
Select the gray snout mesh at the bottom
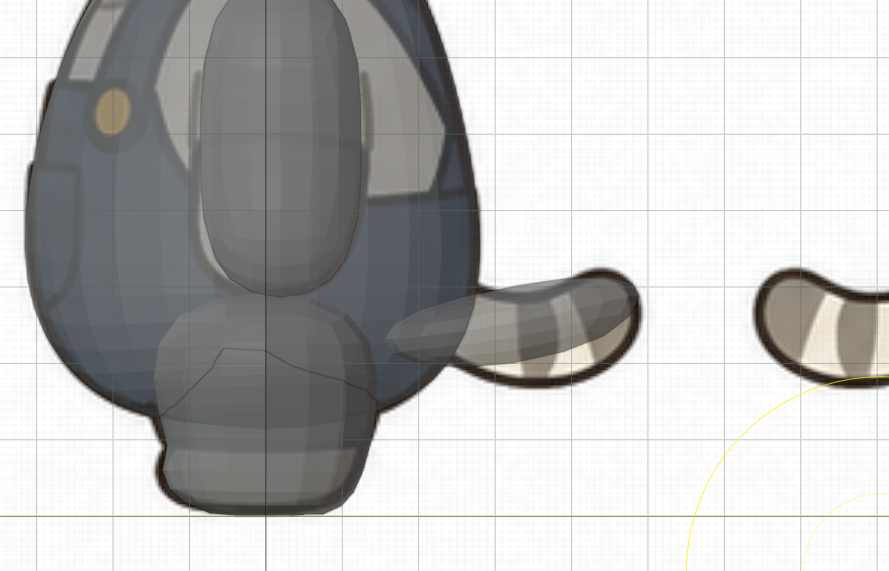pyautogui.click(x=265, y=405)
